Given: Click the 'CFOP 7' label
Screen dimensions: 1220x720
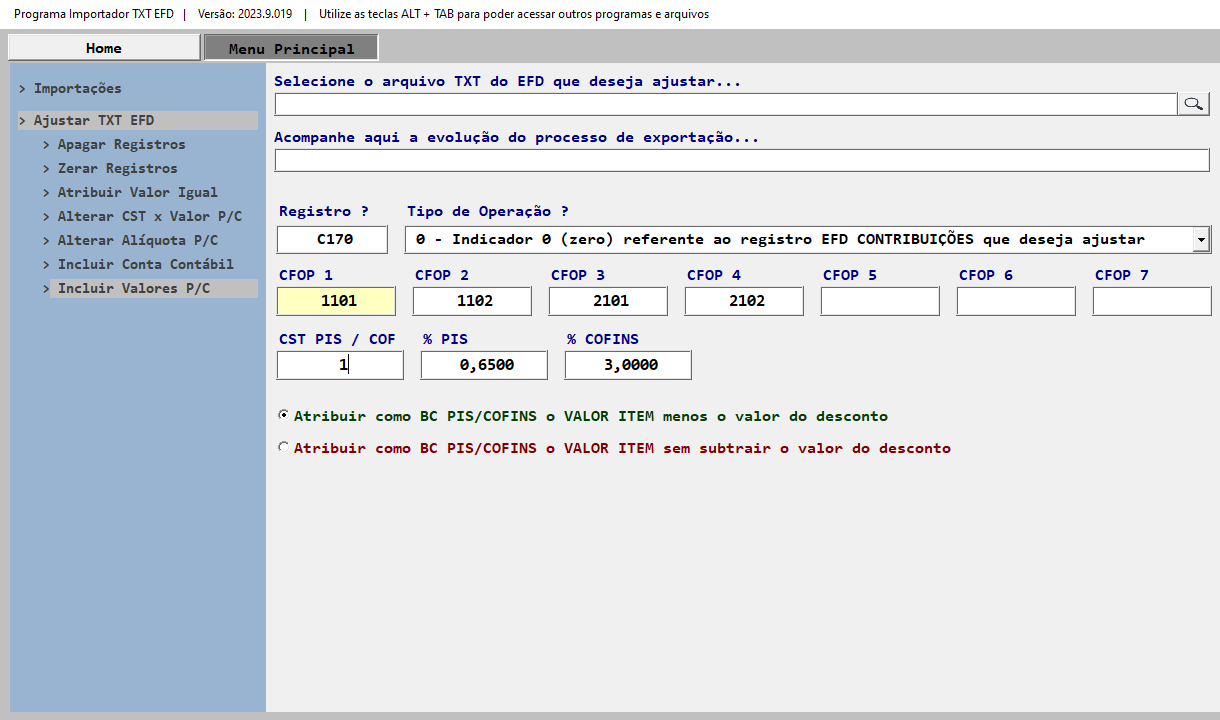Looking at the screenshot, I should (1122, 275).
